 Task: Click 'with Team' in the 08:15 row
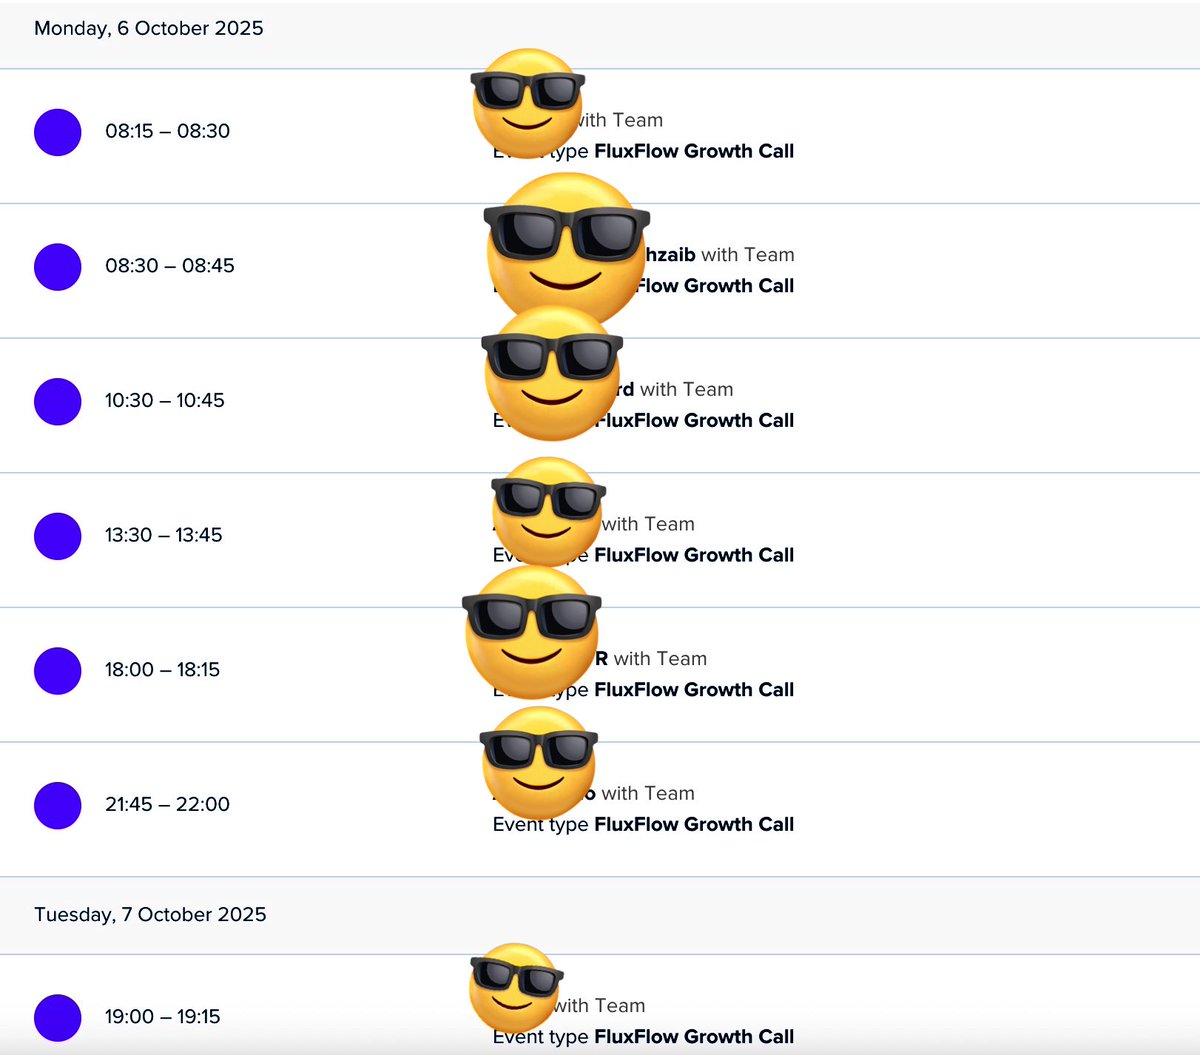tap(621, 120)
